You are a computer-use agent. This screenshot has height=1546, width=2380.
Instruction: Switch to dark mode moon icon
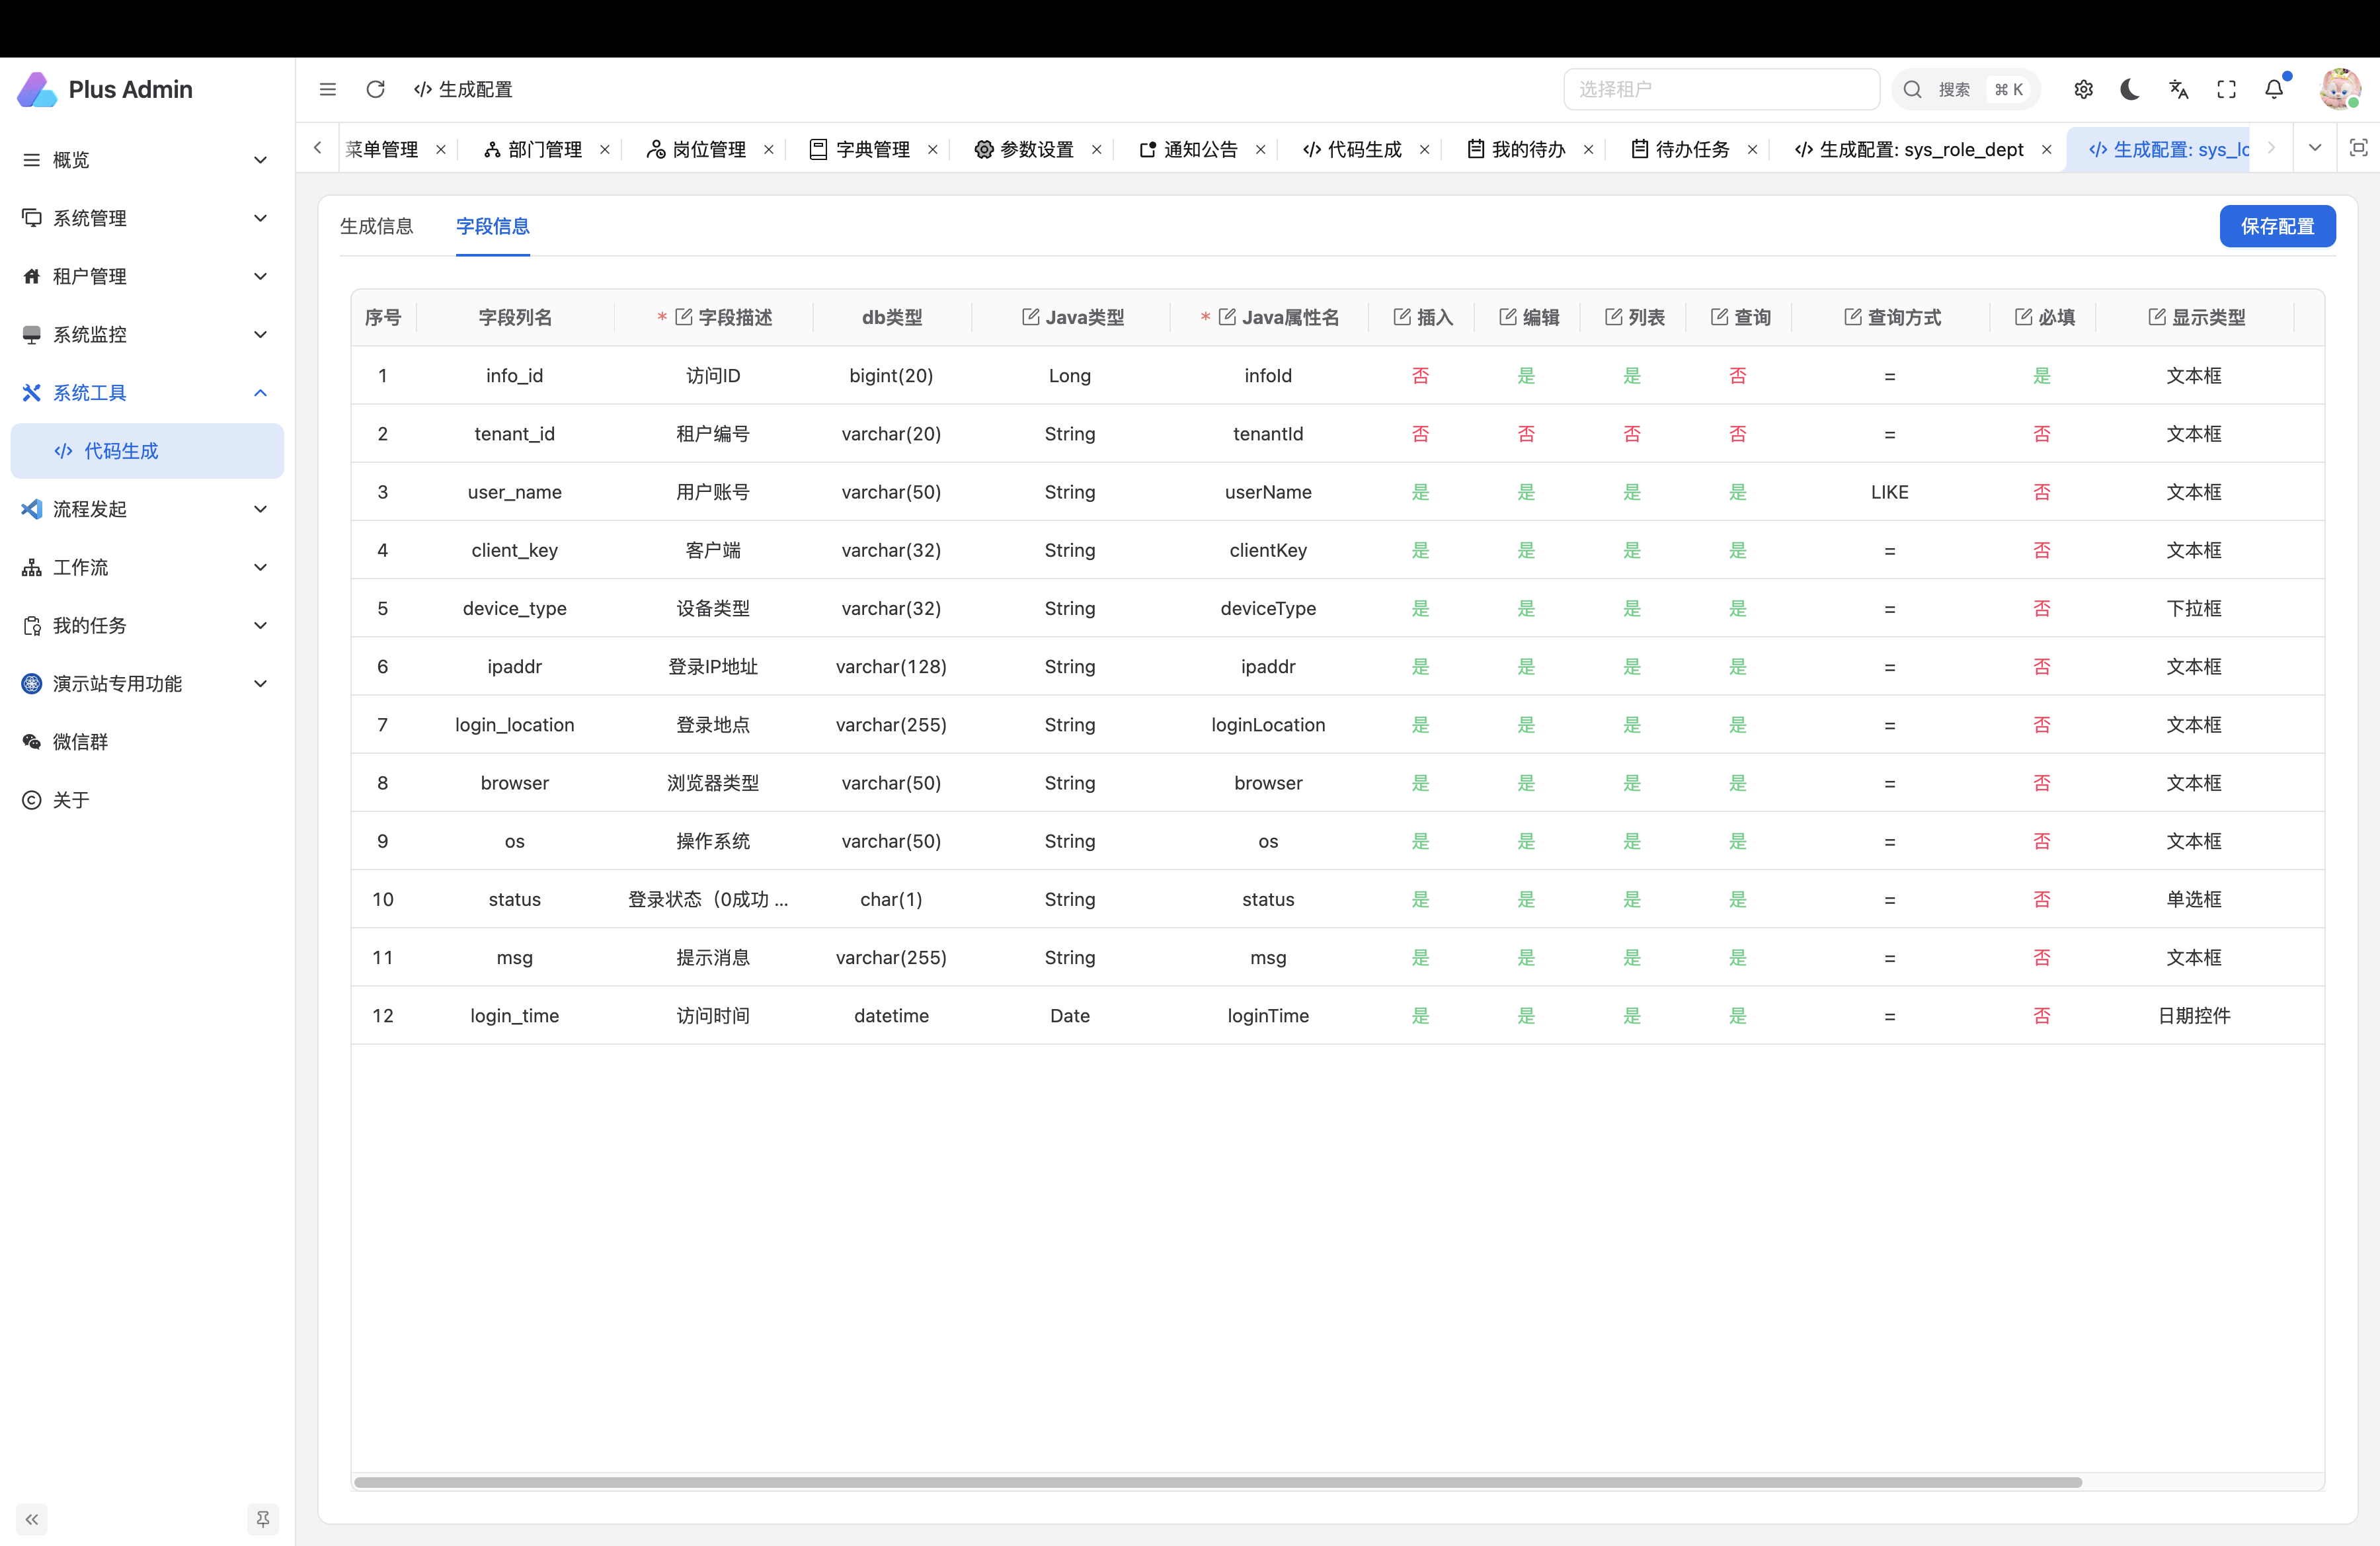tap(2130, 89)
